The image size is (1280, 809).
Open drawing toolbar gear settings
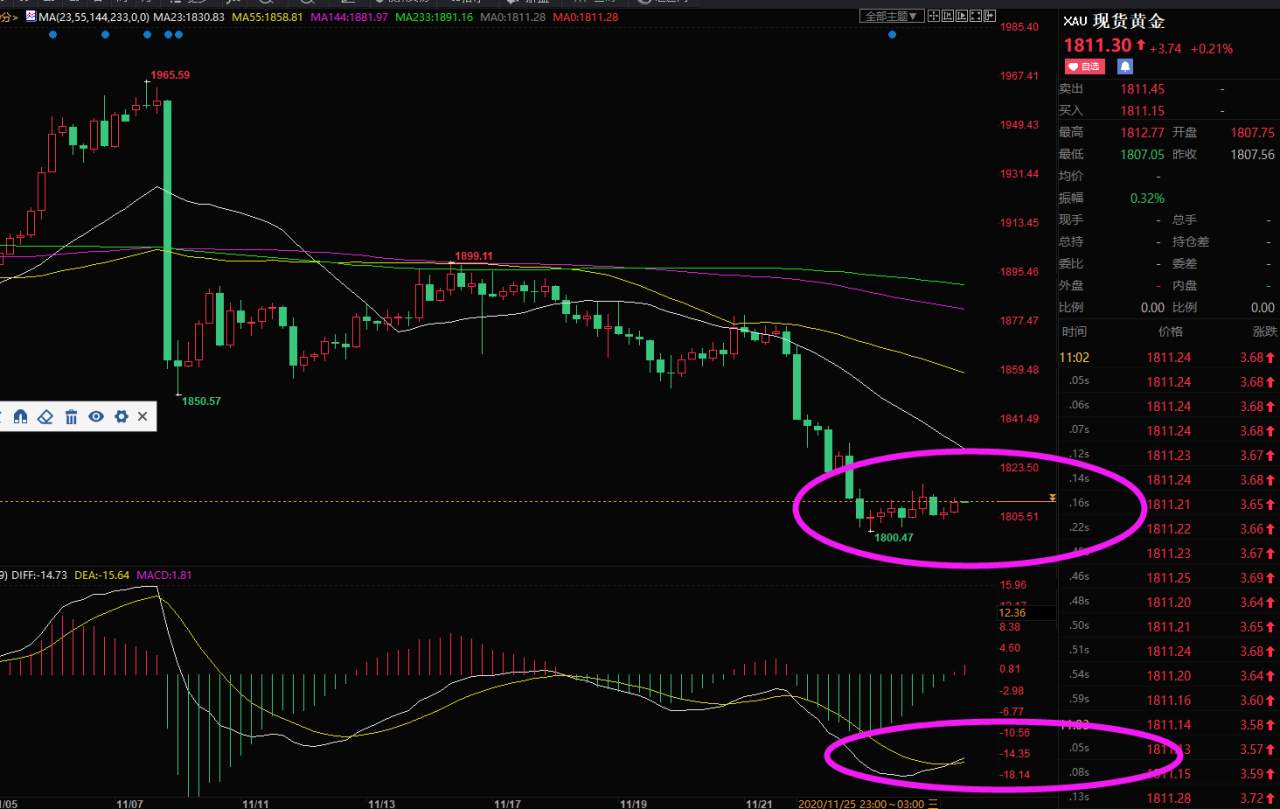[x=121, y=416]
